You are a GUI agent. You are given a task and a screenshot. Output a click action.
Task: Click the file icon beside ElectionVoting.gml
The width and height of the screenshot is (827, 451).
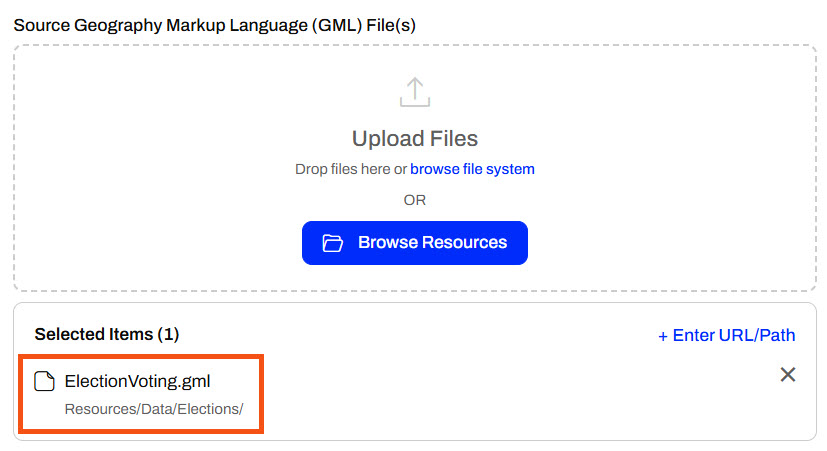pyautogui.click(x=44, y=381)
